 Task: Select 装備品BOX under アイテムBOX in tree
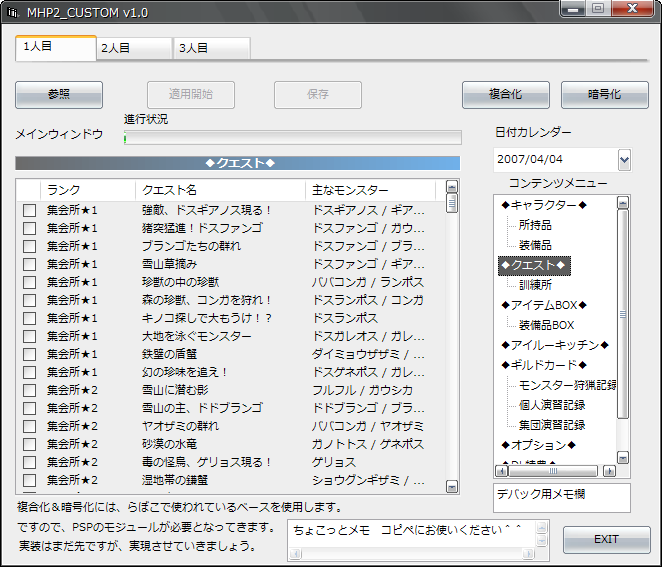pos(546,325)
